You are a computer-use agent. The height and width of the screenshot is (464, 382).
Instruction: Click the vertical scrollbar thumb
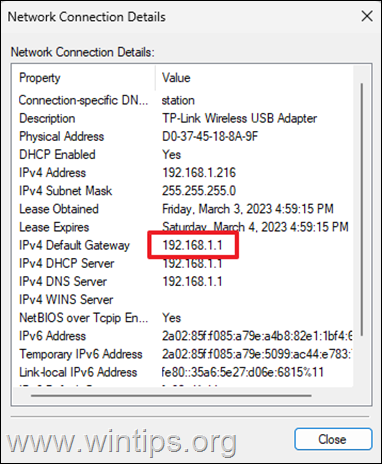362,210
